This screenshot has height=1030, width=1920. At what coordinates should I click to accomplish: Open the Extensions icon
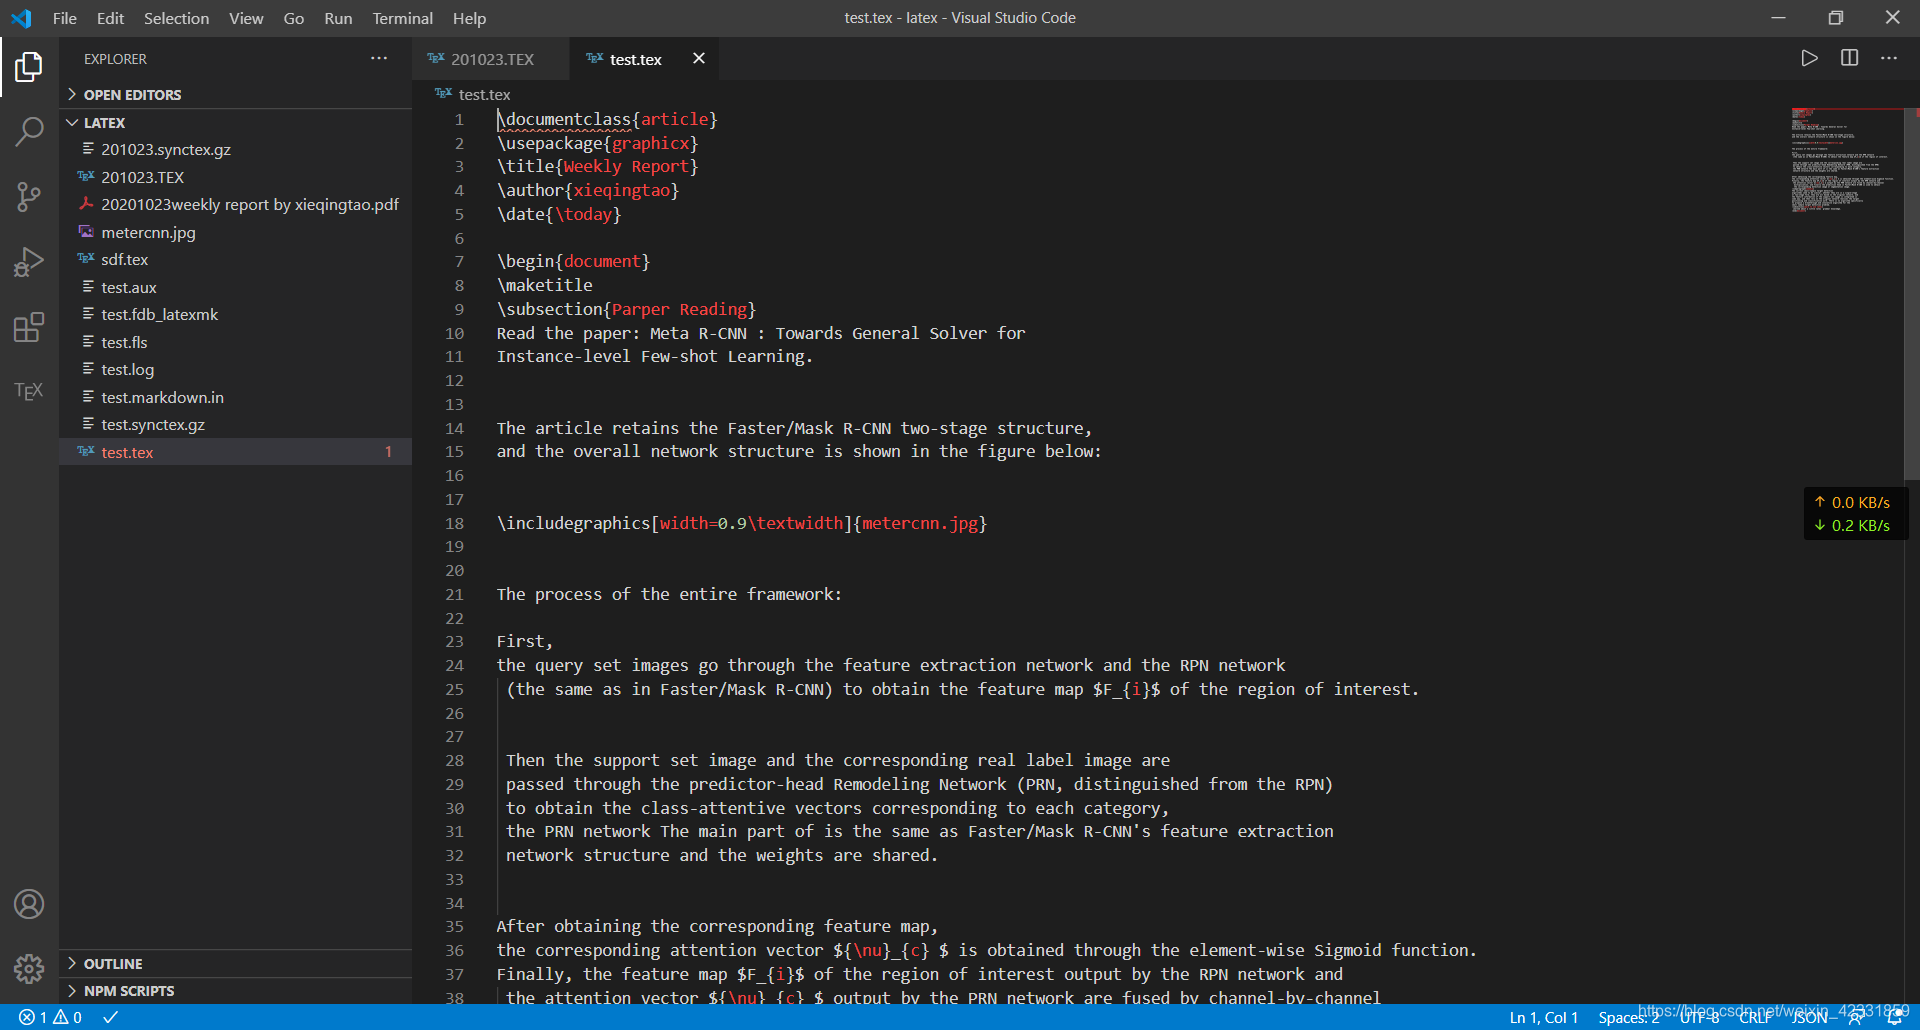[29, 326]
